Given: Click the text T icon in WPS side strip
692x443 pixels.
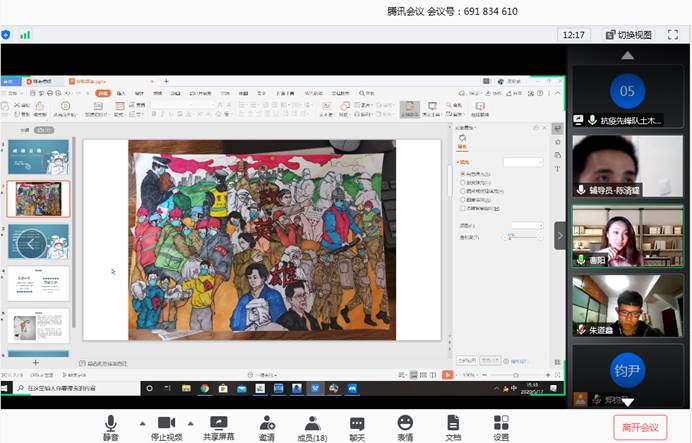Looking at the screenshot, I should coord(558,169).
